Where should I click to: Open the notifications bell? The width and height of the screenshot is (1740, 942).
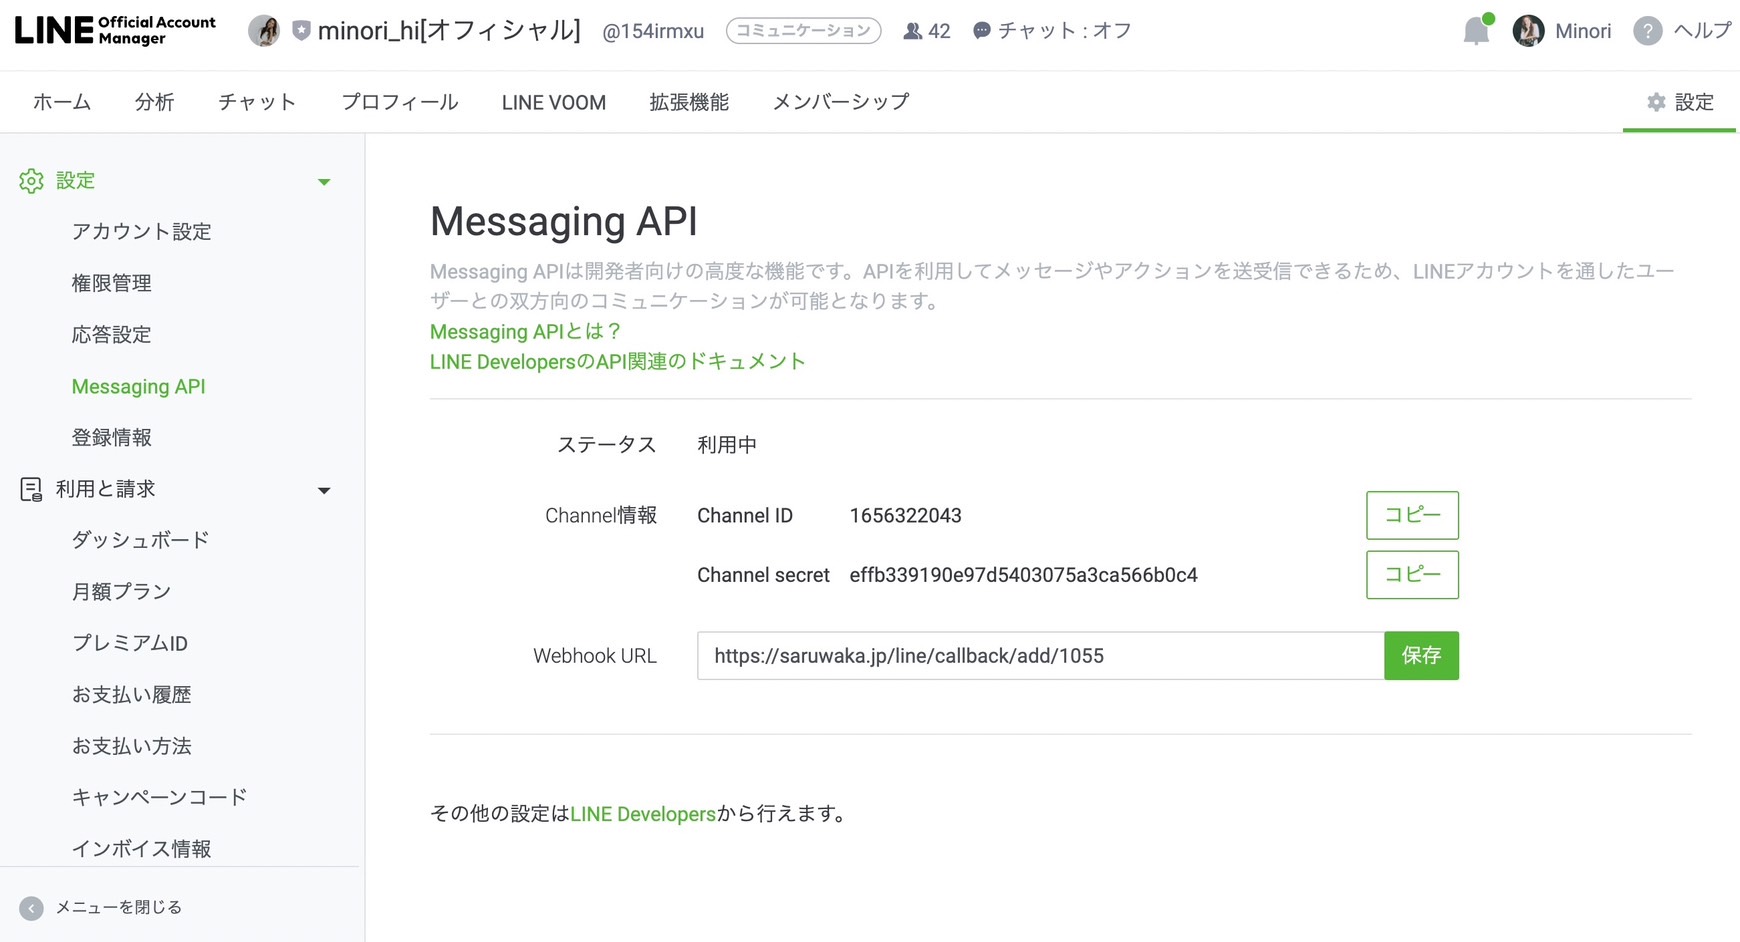(1477, 31)
